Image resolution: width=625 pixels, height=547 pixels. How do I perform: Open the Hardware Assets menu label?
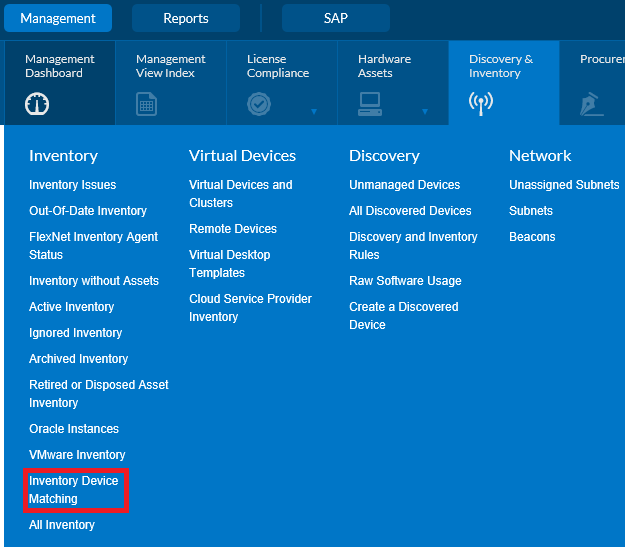pyautogui.click(x=384, y=66)
